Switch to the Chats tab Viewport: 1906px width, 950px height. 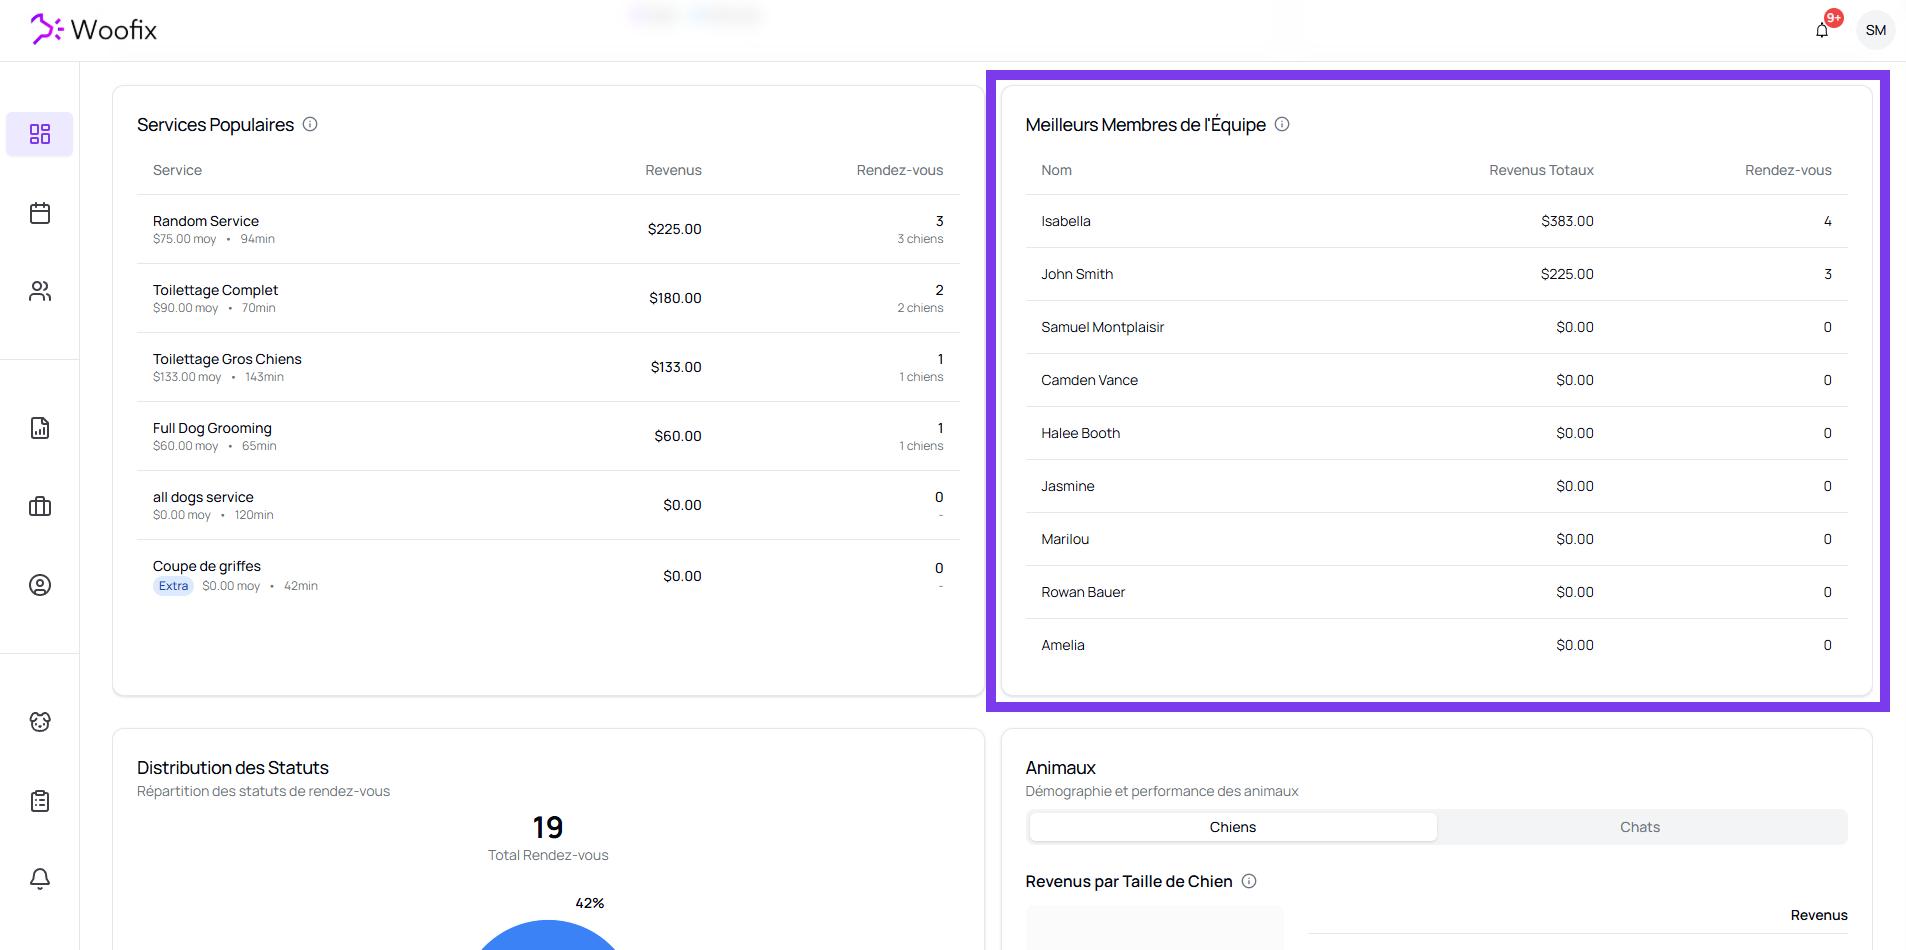coord(1639,827)
